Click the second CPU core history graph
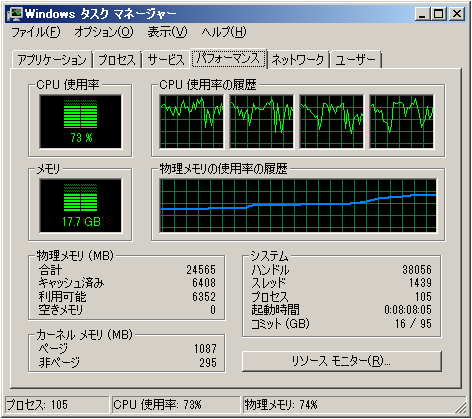Screen dimensions: 472x419 coord(262,121)
